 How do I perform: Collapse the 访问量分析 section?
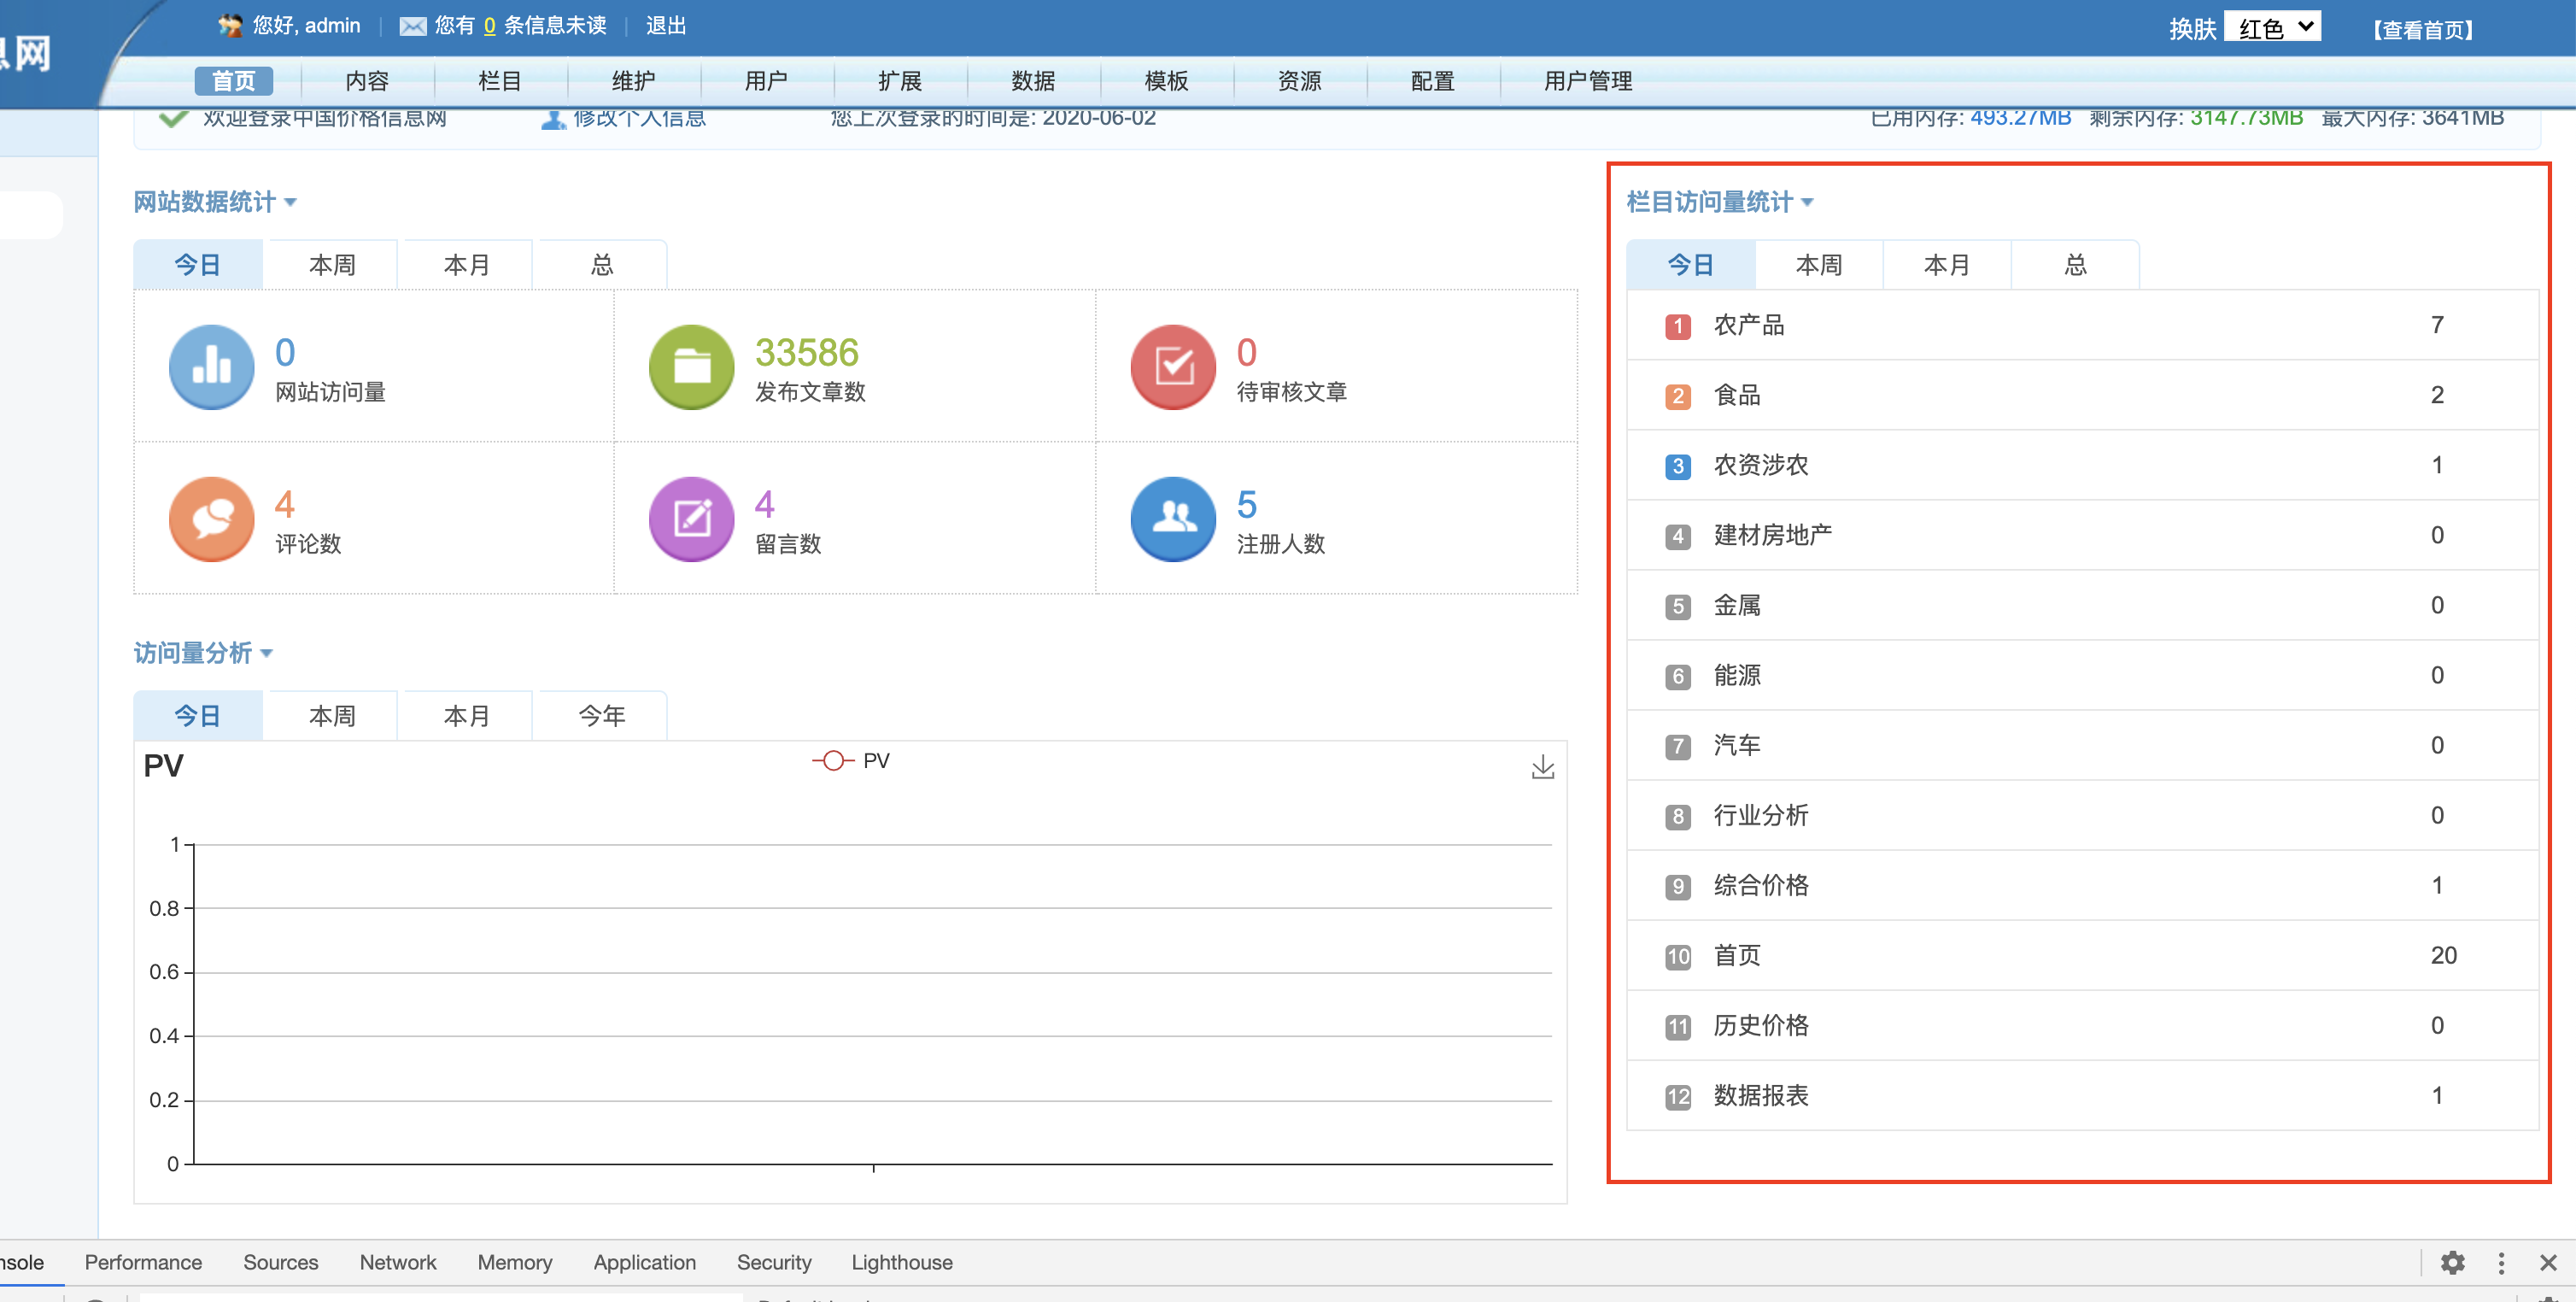pos(267,654)
